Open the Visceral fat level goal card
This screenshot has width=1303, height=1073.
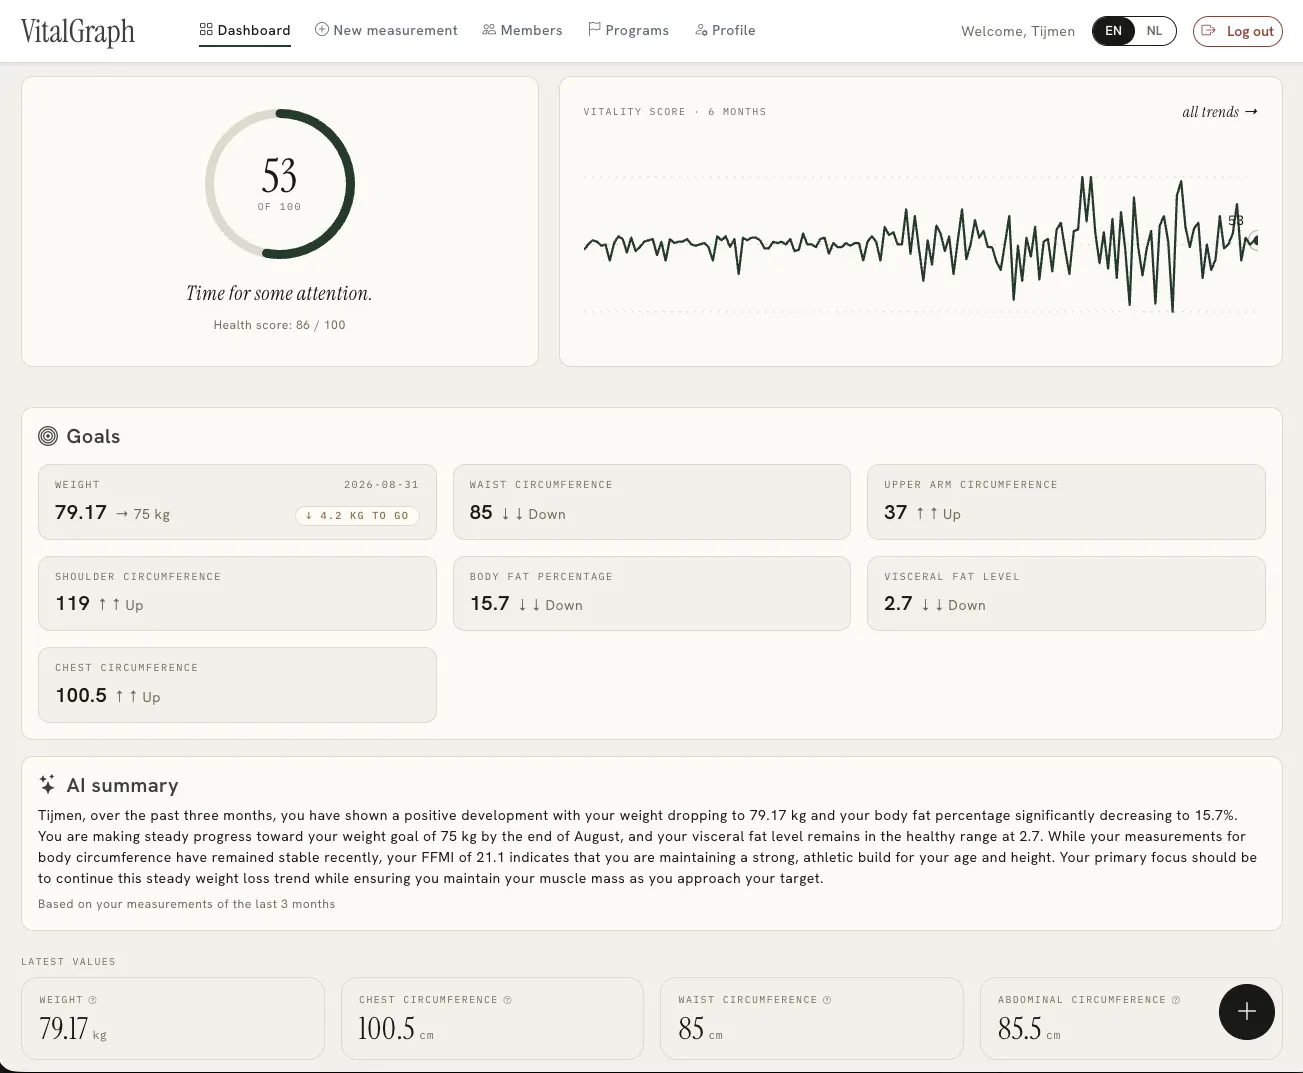click(x=1066, y=593)
